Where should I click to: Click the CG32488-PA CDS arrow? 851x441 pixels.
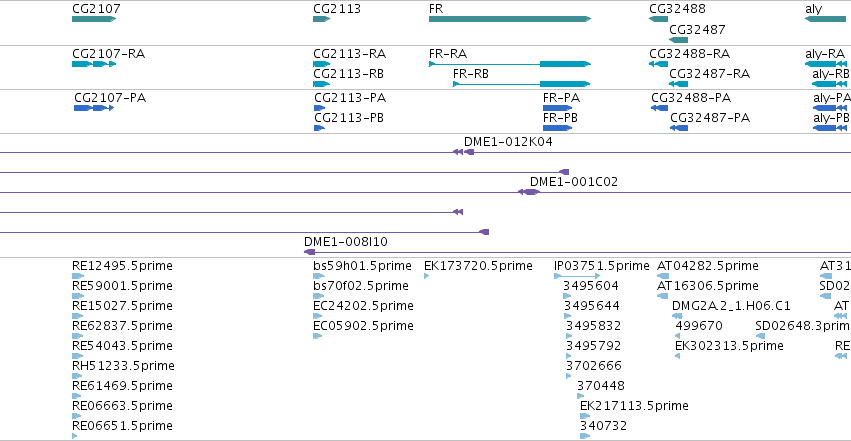(x=659, y=108)
